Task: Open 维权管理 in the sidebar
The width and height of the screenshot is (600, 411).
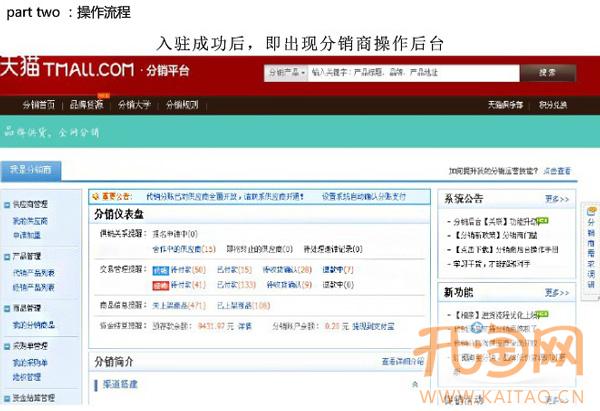Action: click(x=27, y=377)
